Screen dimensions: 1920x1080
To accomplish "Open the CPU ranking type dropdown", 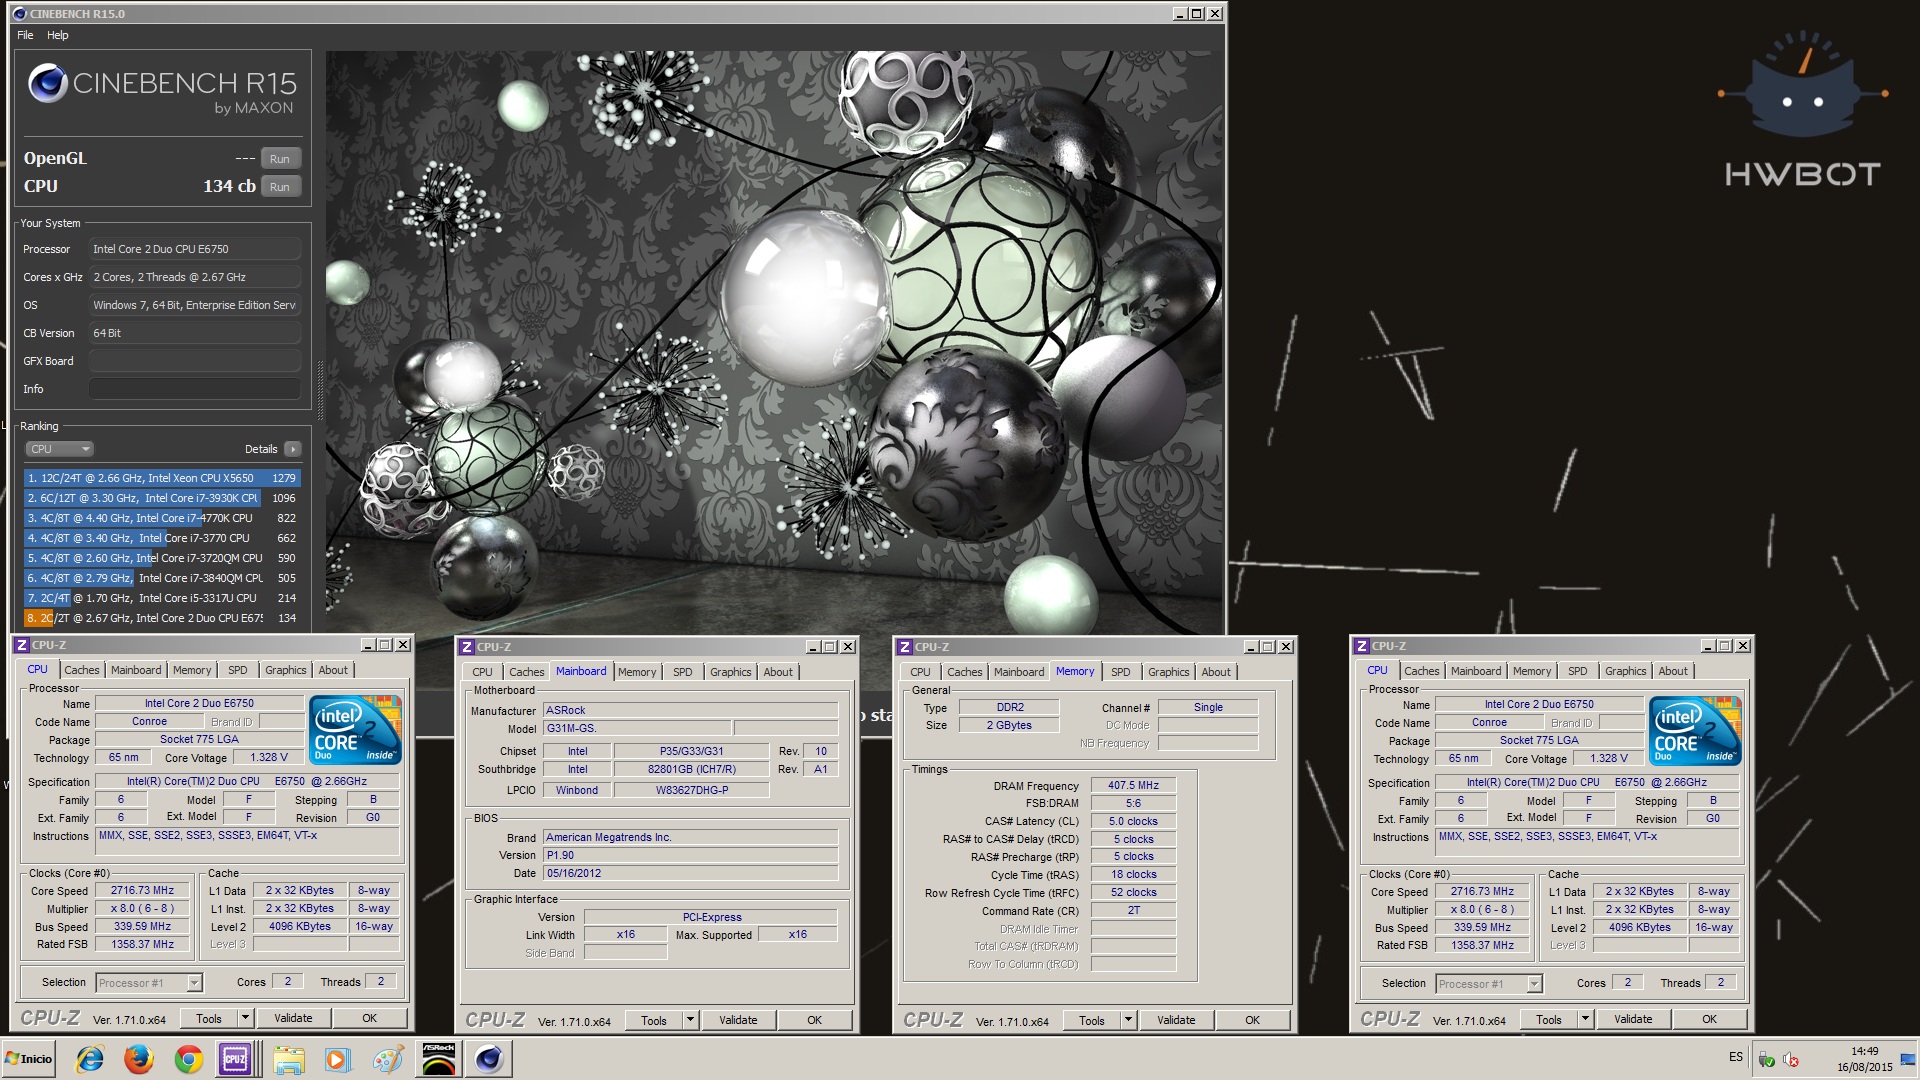I will click(60, 449).
